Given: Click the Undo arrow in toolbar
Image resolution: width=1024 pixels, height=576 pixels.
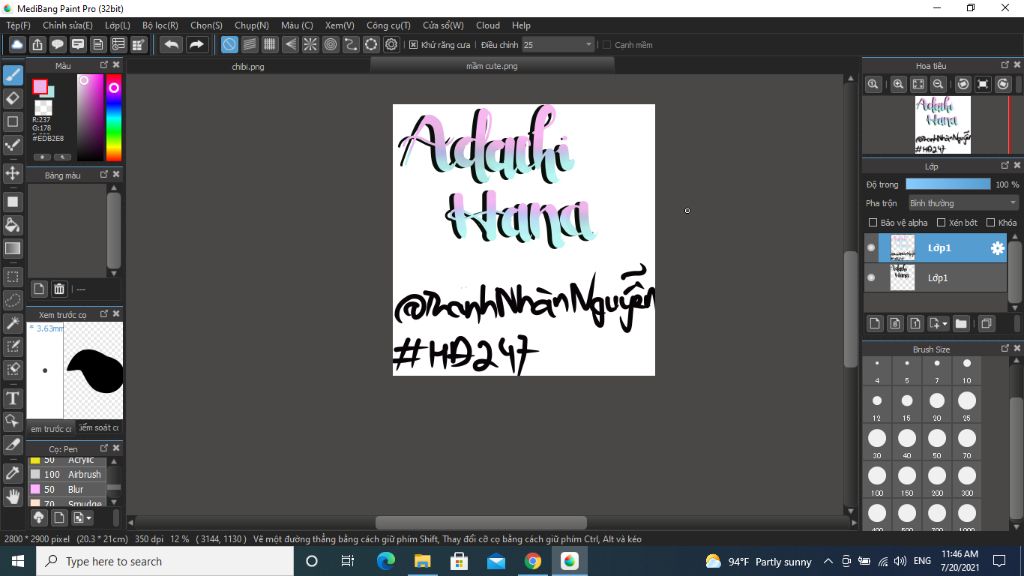Looking at the screenshot, I should (x=171, y=44).
